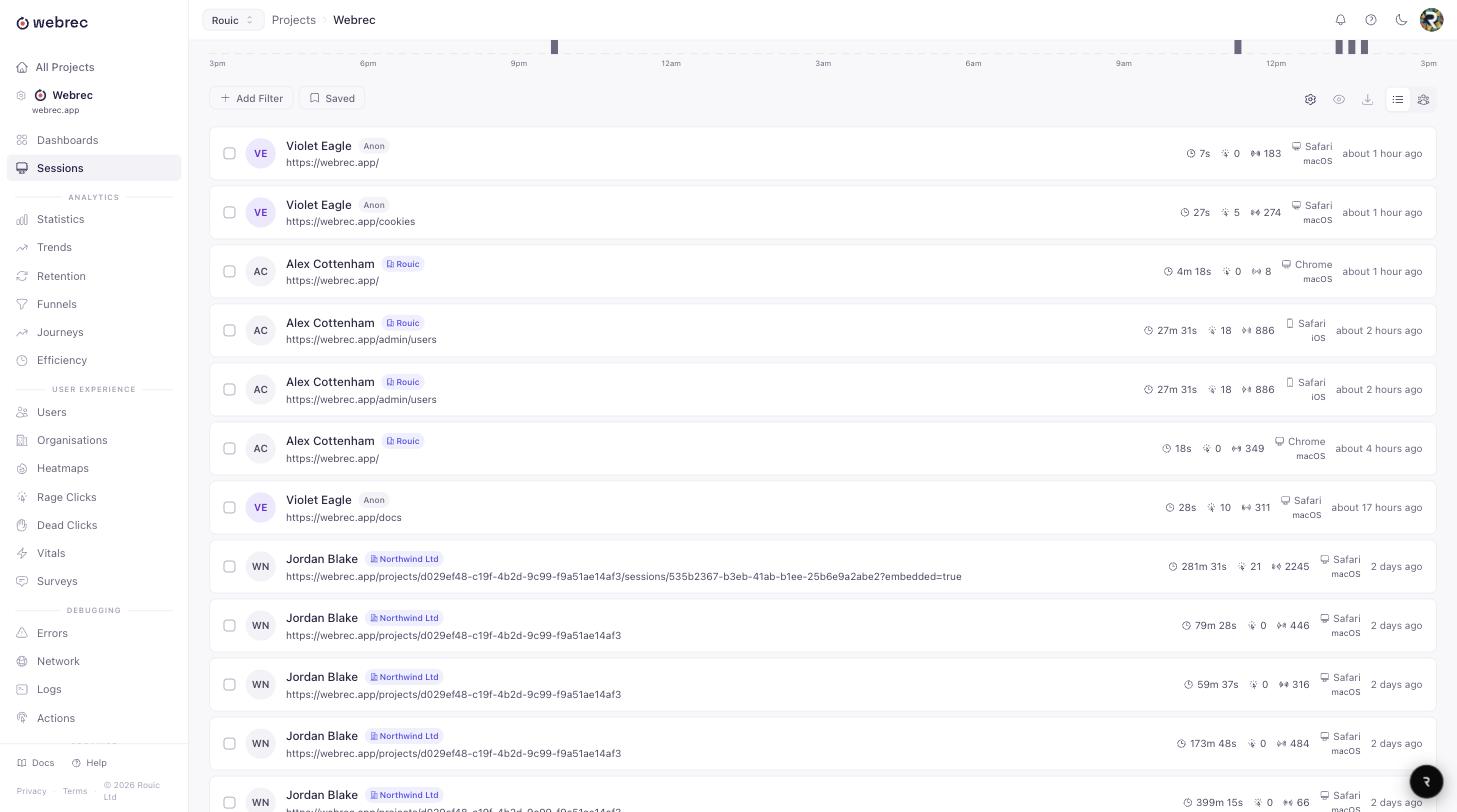The width and height of the screenshot is (1457, 812).
Task: Go to the Projects breadcrumb
Action: [x=294, y=20]
